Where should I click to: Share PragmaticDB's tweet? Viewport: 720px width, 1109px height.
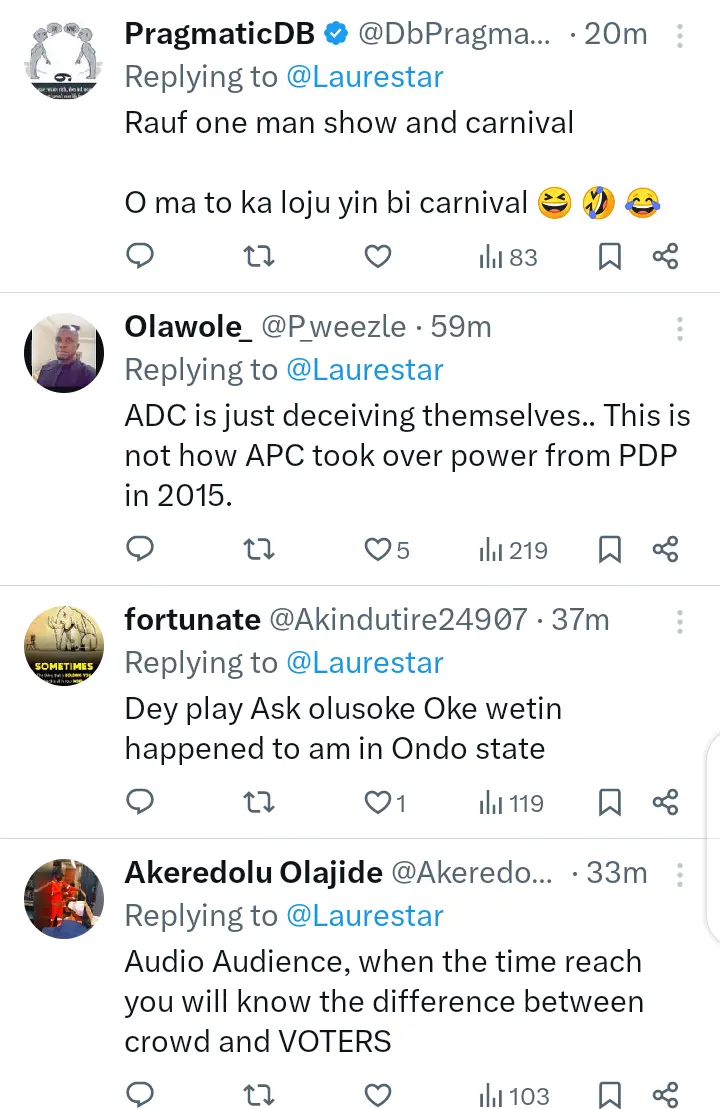coord(666,257)
